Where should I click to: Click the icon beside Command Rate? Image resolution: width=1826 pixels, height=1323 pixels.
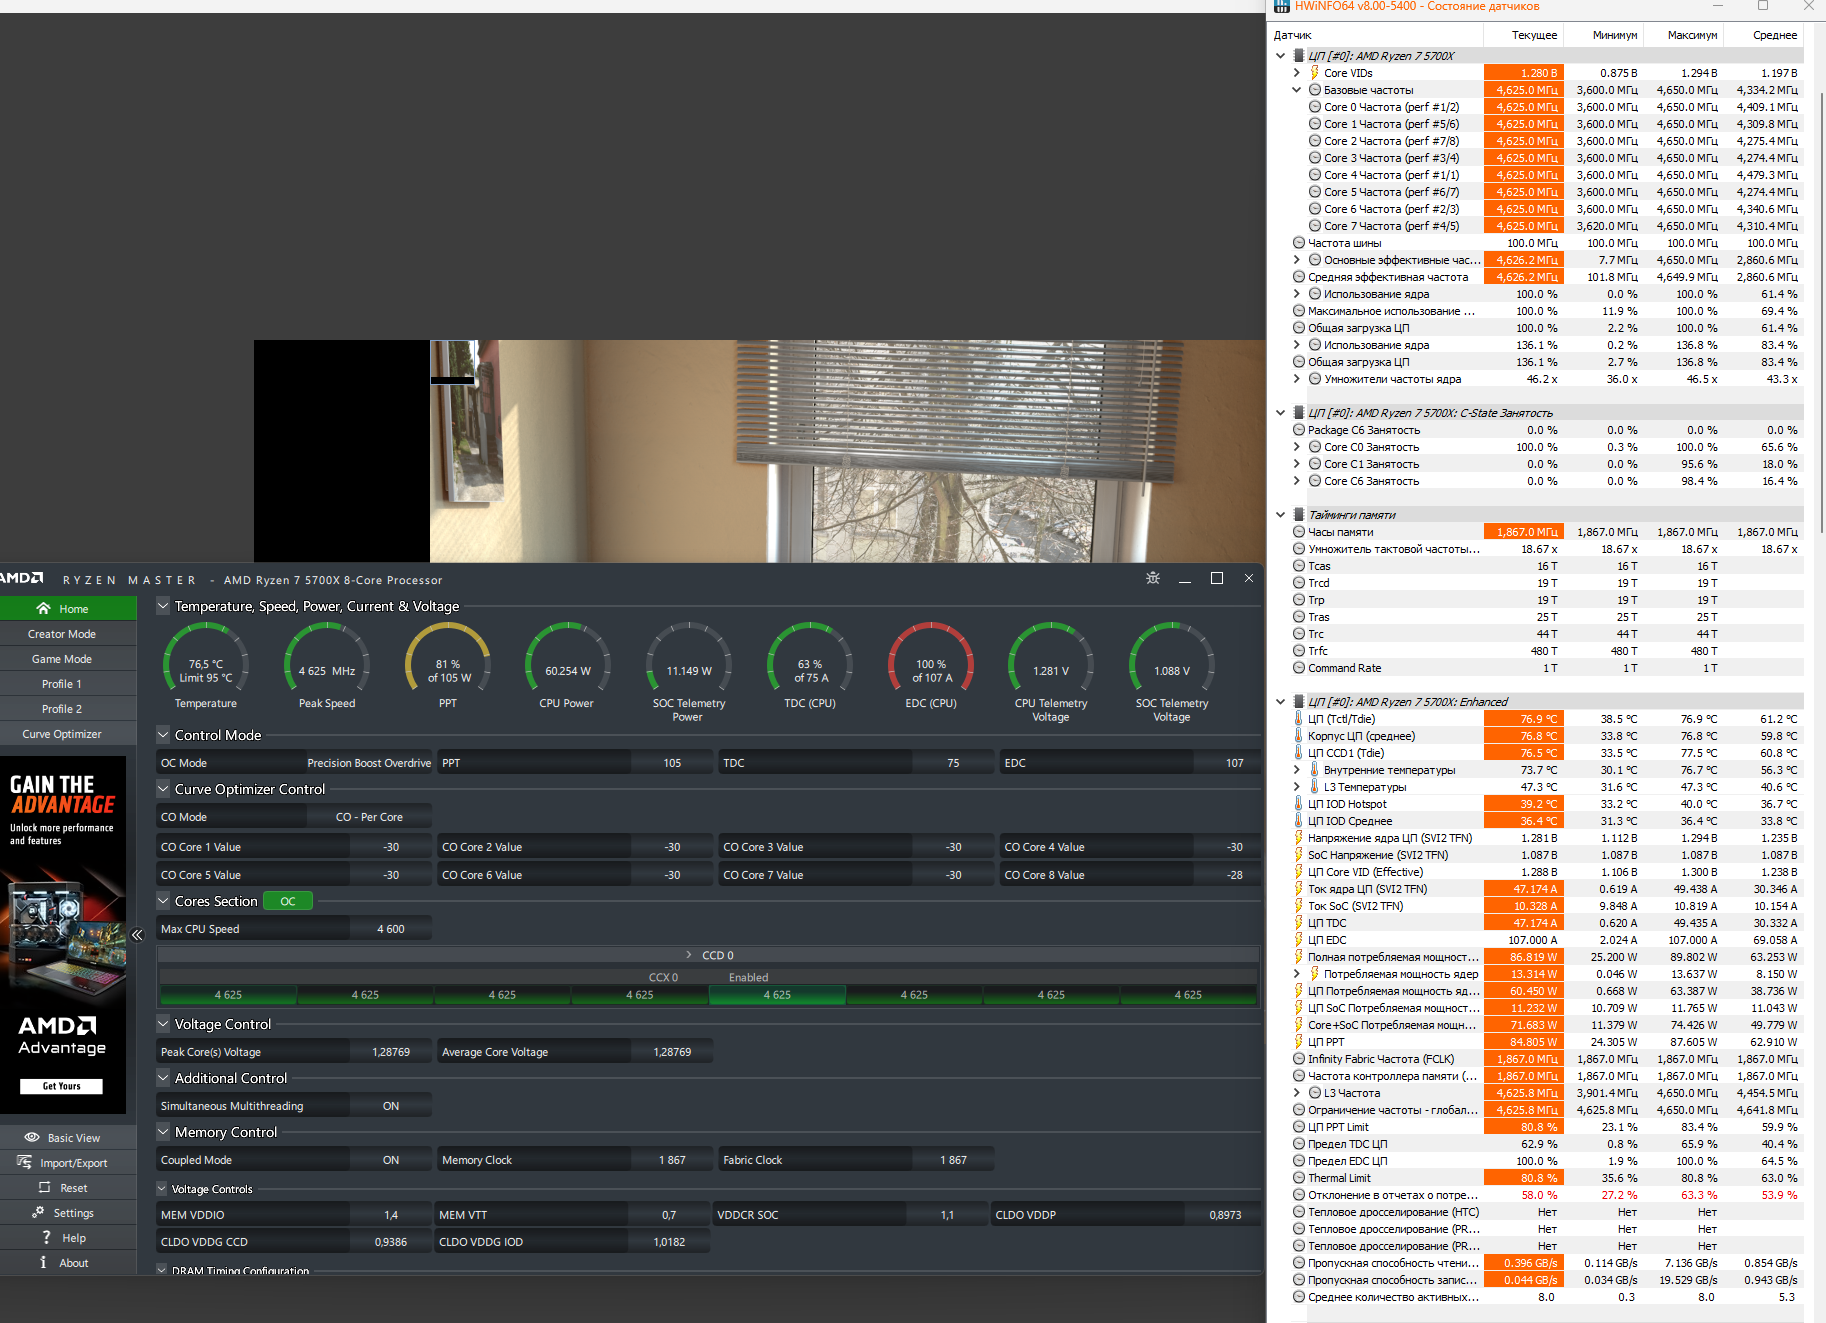coord(1299,668)
